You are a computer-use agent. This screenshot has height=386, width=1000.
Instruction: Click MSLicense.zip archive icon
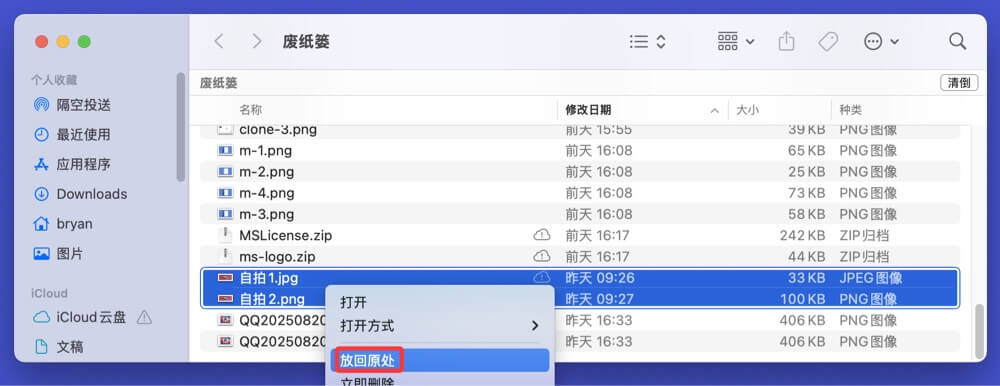click(224, 235)
